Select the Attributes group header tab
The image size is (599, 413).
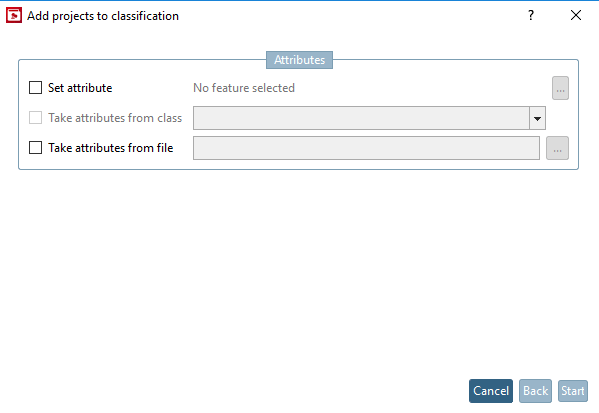pos(300,60)
